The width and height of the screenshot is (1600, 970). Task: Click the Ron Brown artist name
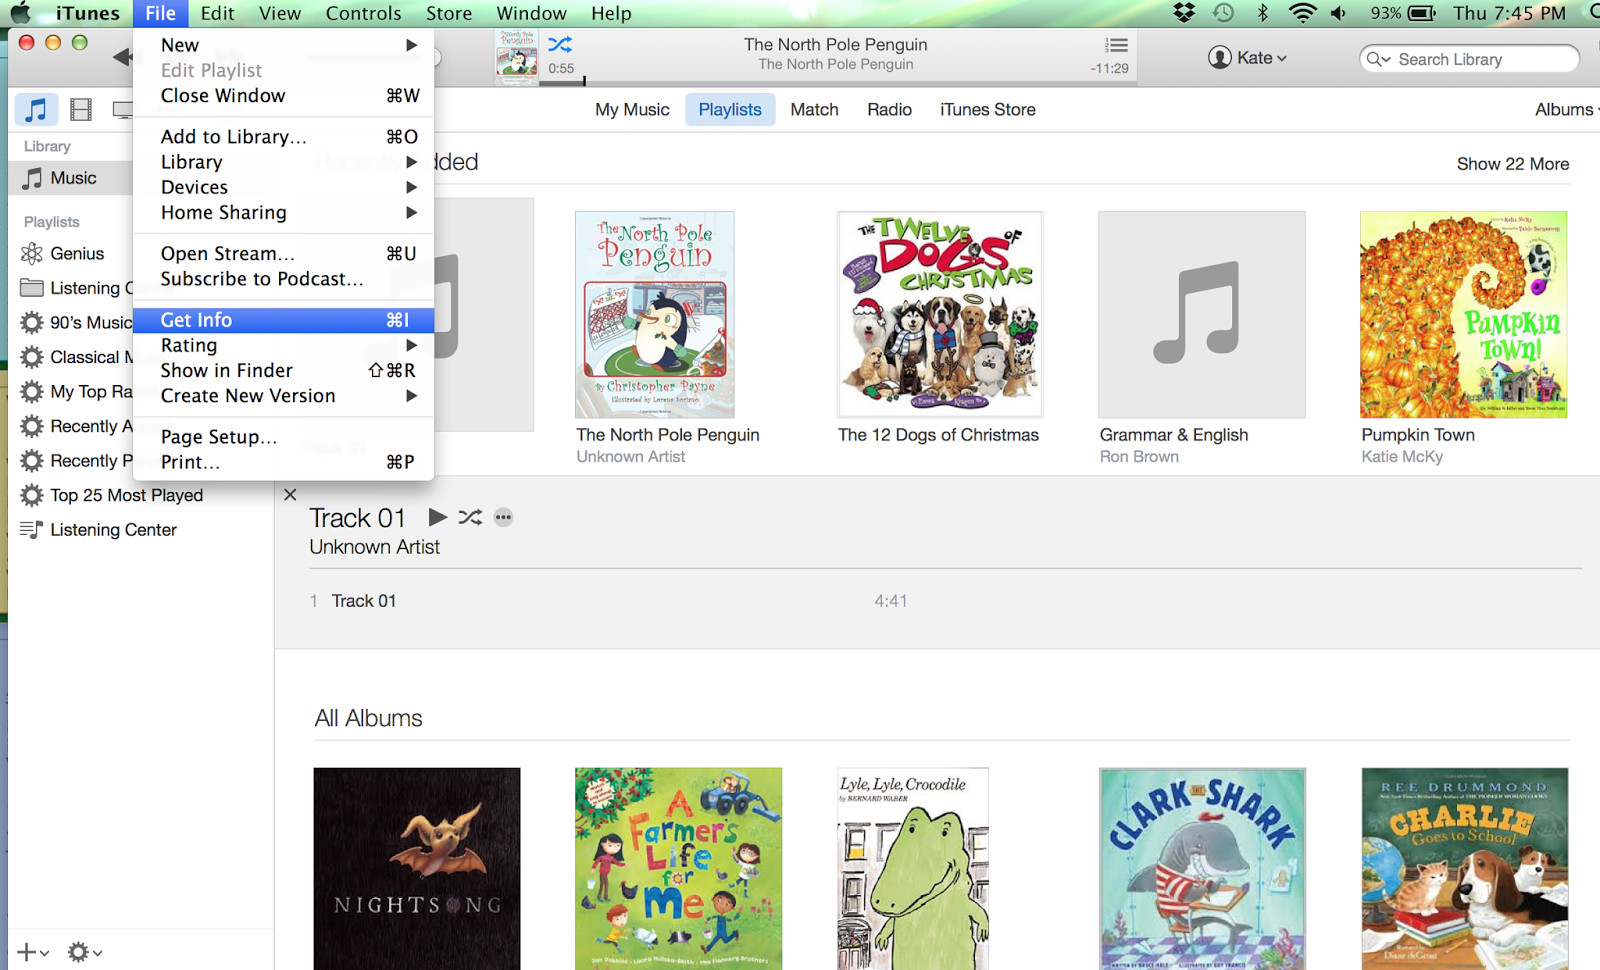pos(1139,457)
